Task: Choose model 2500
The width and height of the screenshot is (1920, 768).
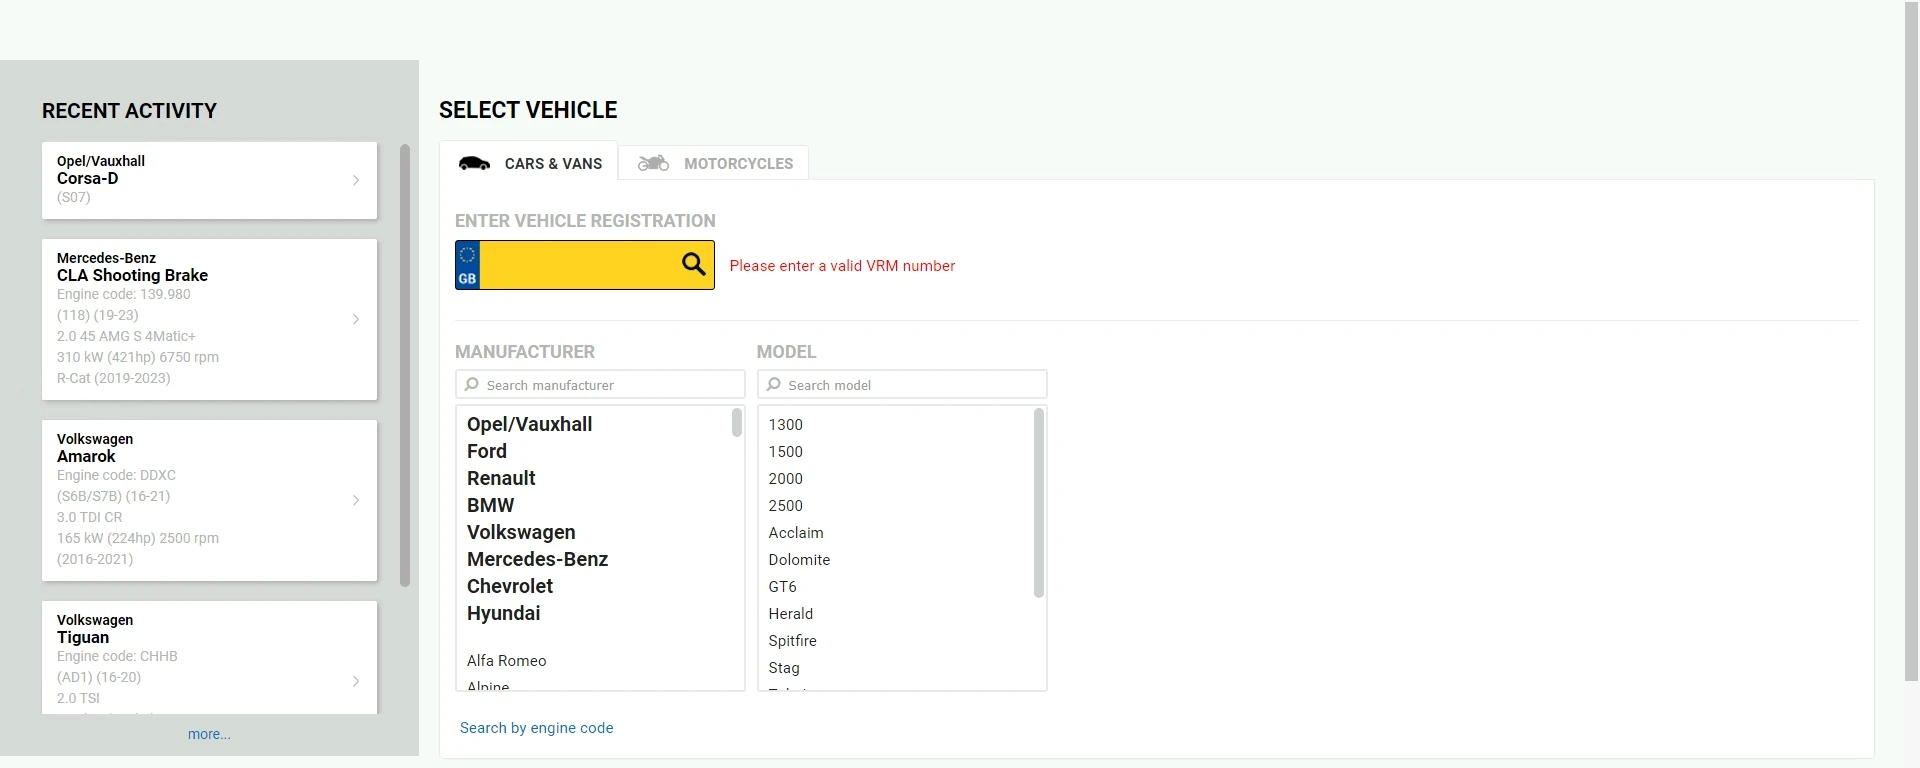Action: pyautogui.click(x=785, y=505)
